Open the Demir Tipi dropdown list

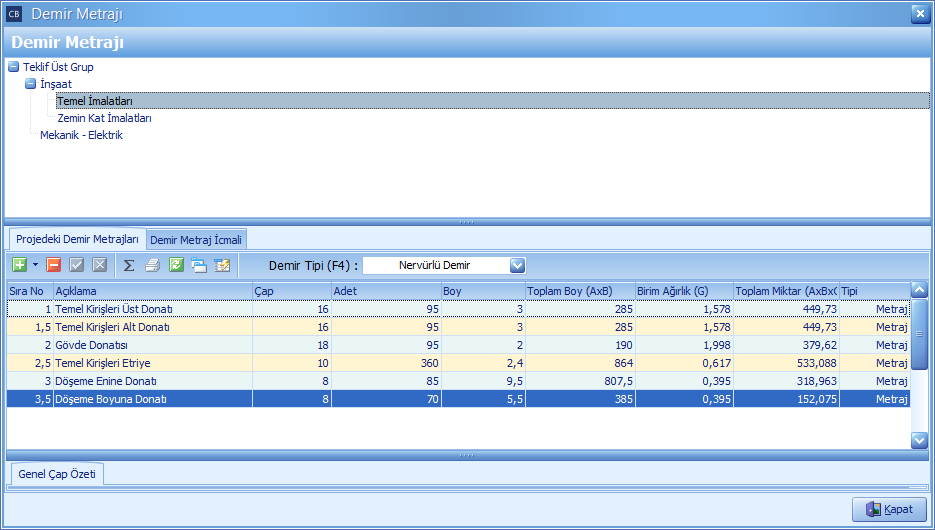click(x=517, y=265)
